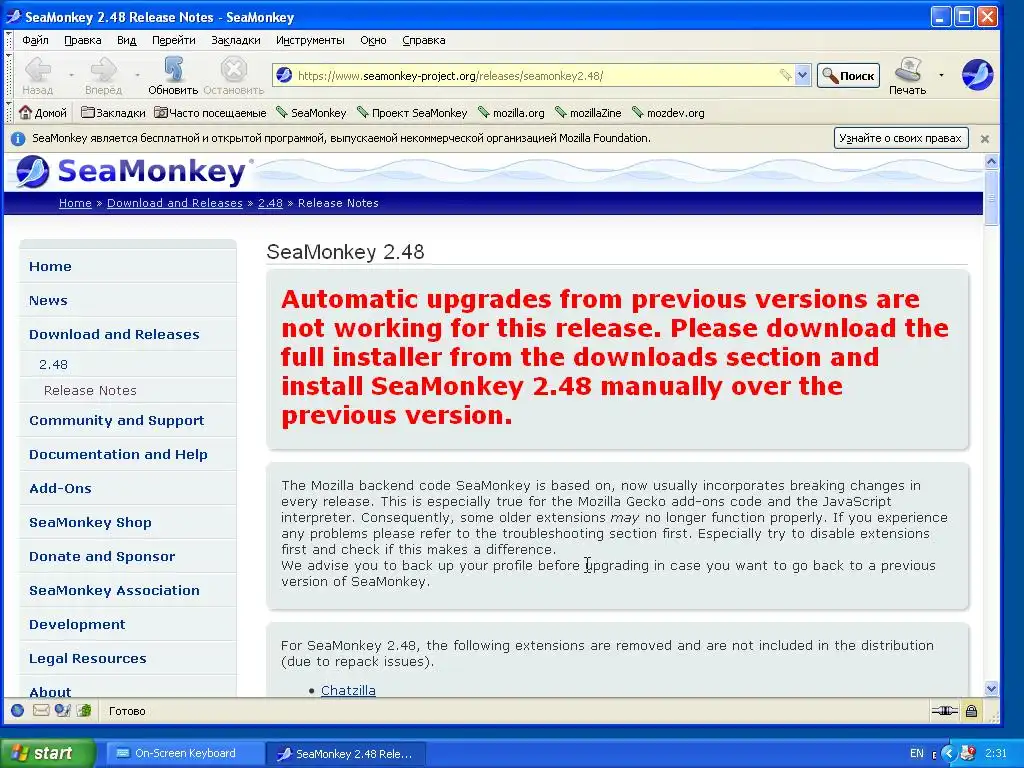Click the tag icon in address bar
The width and height of the screenshot is (1024, 768).
(785, 75)
